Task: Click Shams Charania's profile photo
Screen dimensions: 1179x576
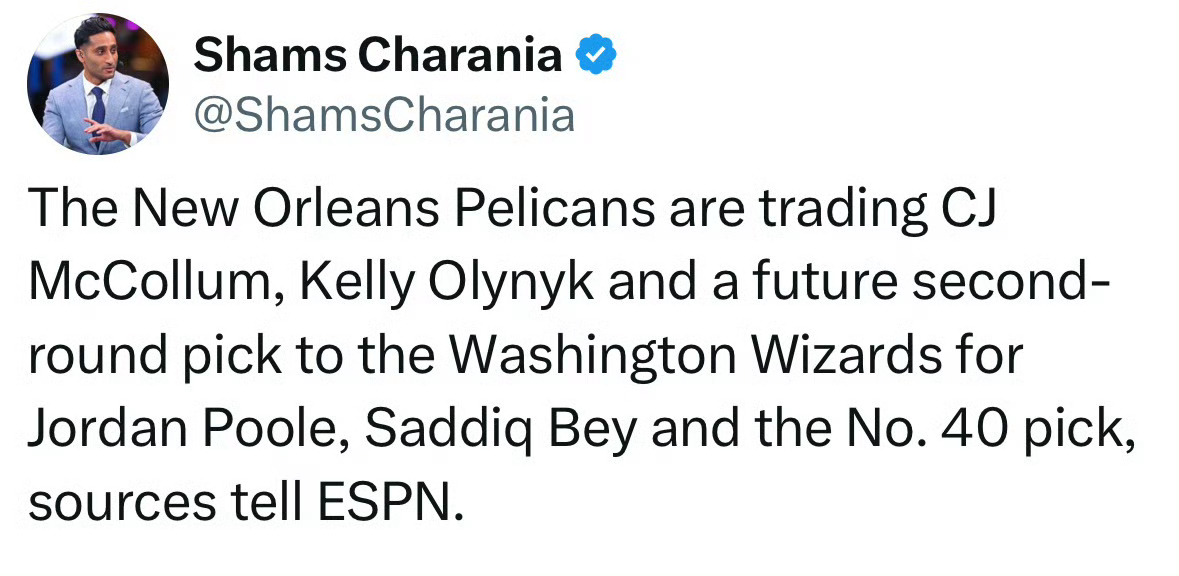Action: click(98, 84)
